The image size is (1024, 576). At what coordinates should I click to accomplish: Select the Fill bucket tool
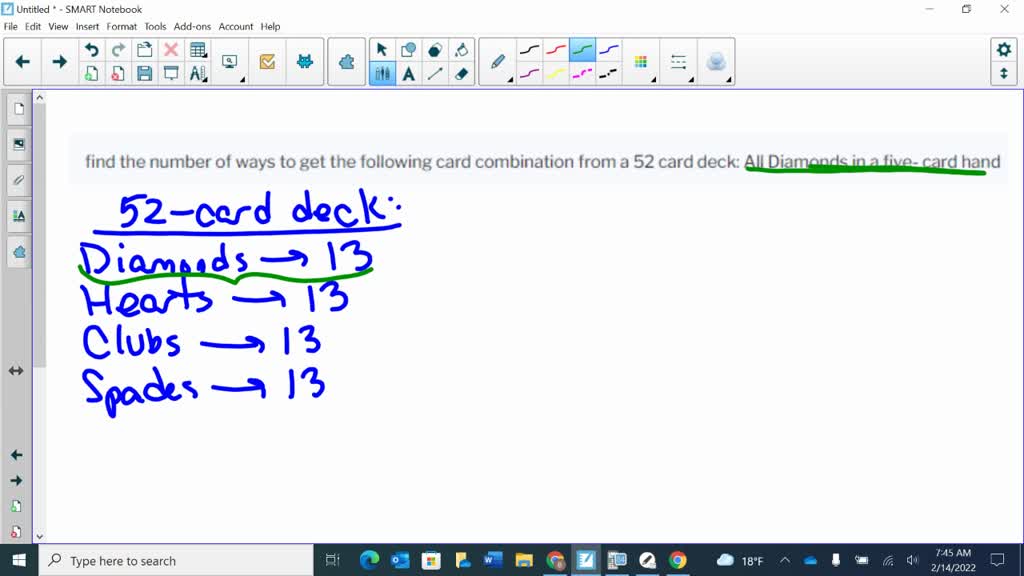pyautogui.click(x=461, y=48)
